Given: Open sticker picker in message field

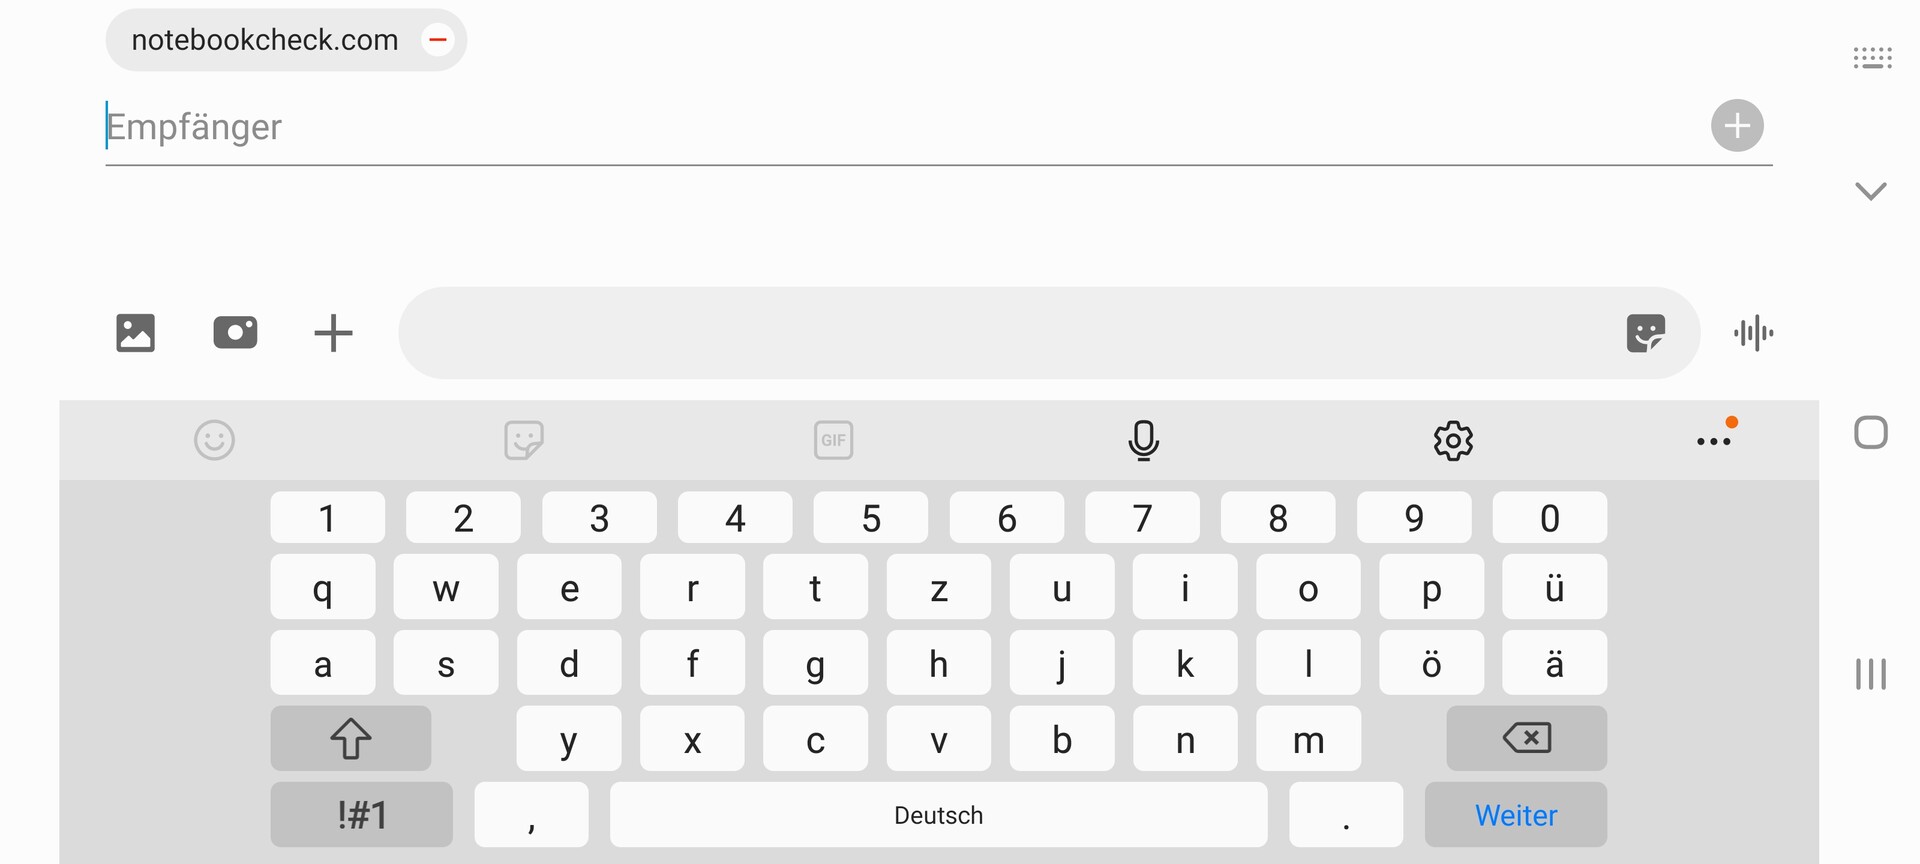Looking at the screenshot, I should pyautogui.click(x=1645, y=333).
